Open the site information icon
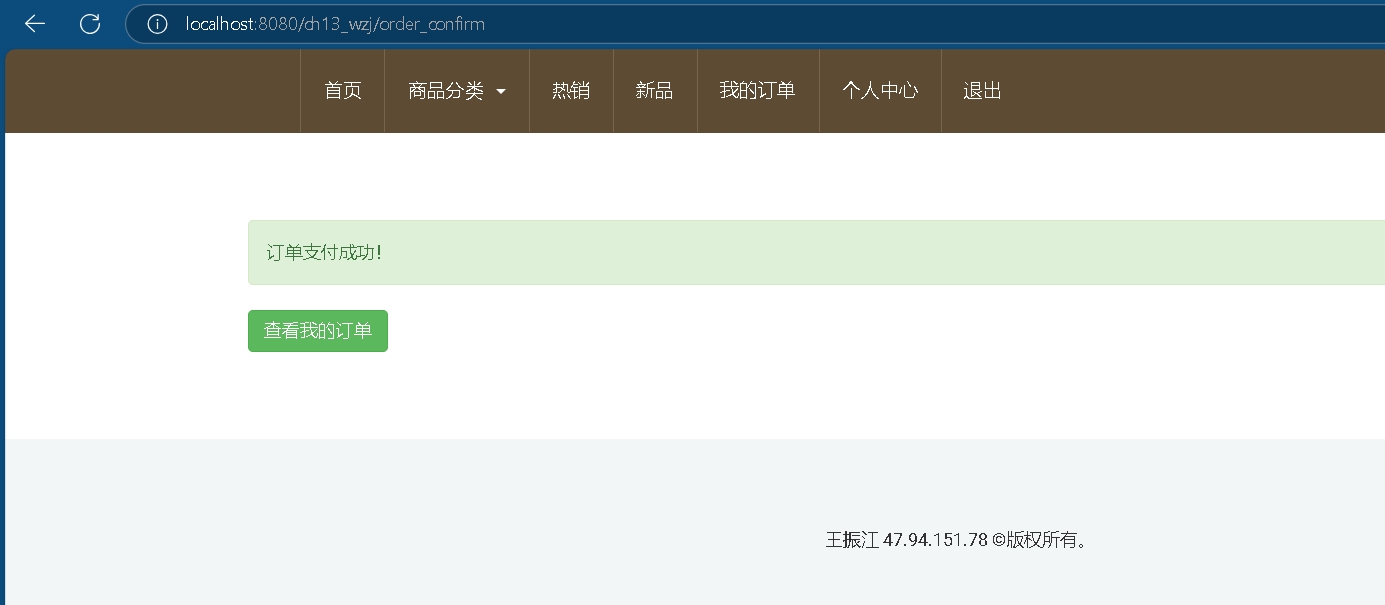Image resolution: width=1385 pixels, height=605 pixels. pyautogui.click(x=157, y=24)
